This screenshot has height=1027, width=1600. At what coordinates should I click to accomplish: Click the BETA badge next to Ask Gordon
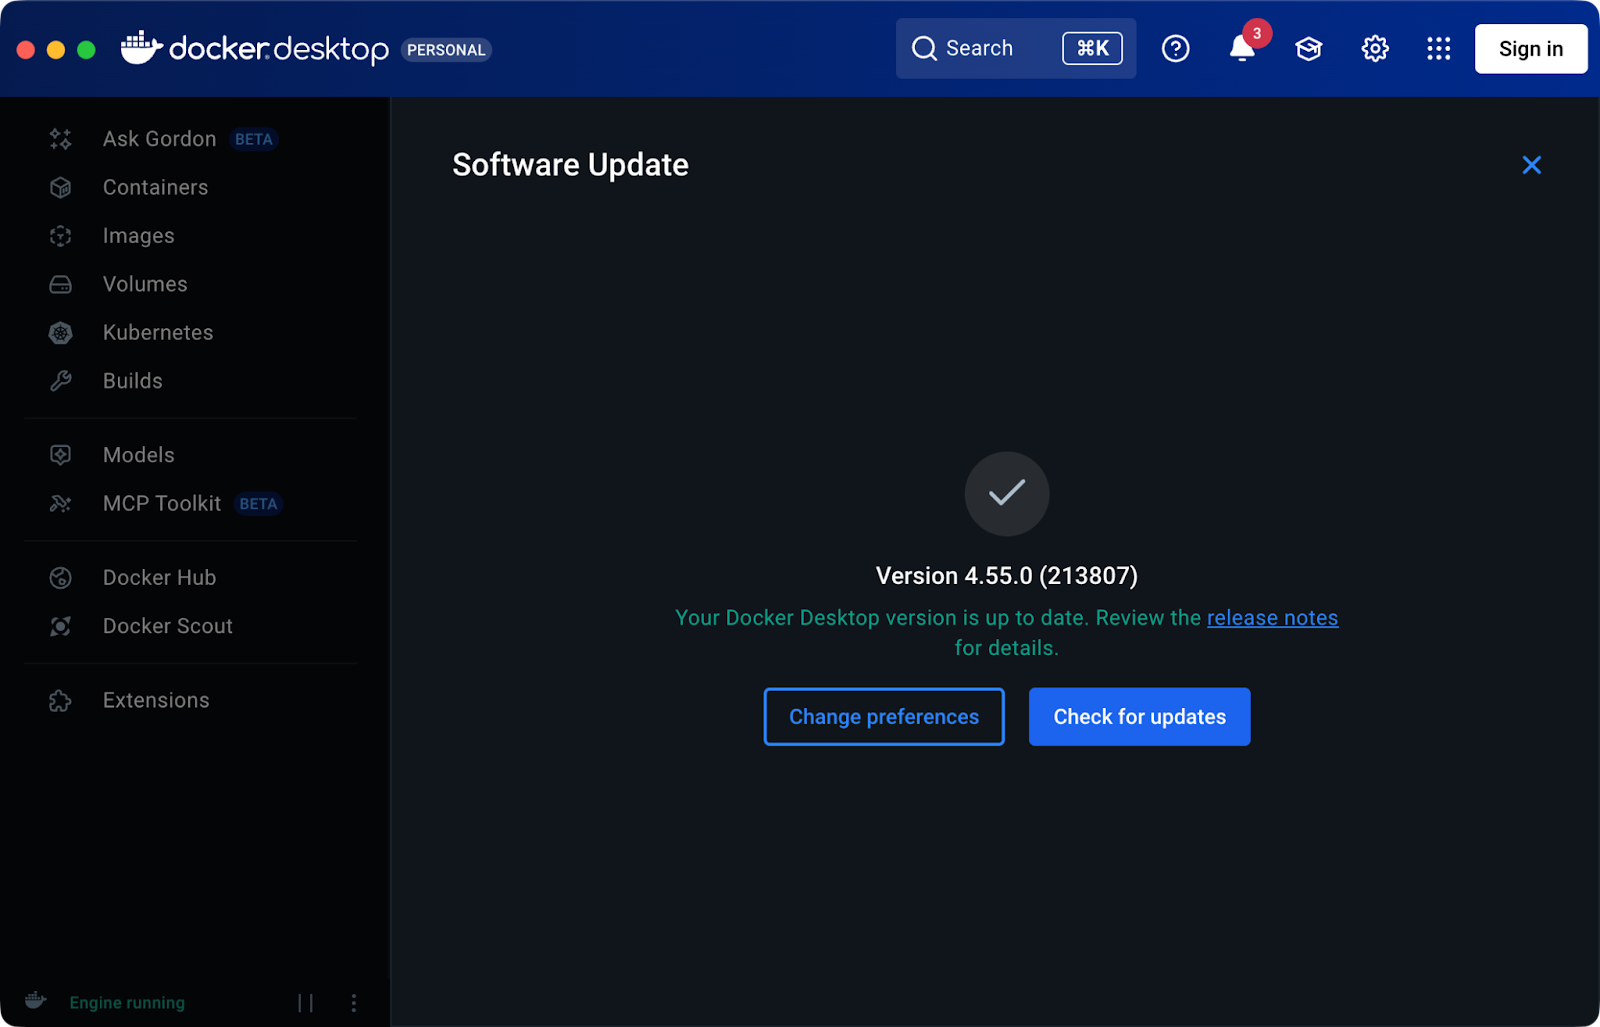254,139
